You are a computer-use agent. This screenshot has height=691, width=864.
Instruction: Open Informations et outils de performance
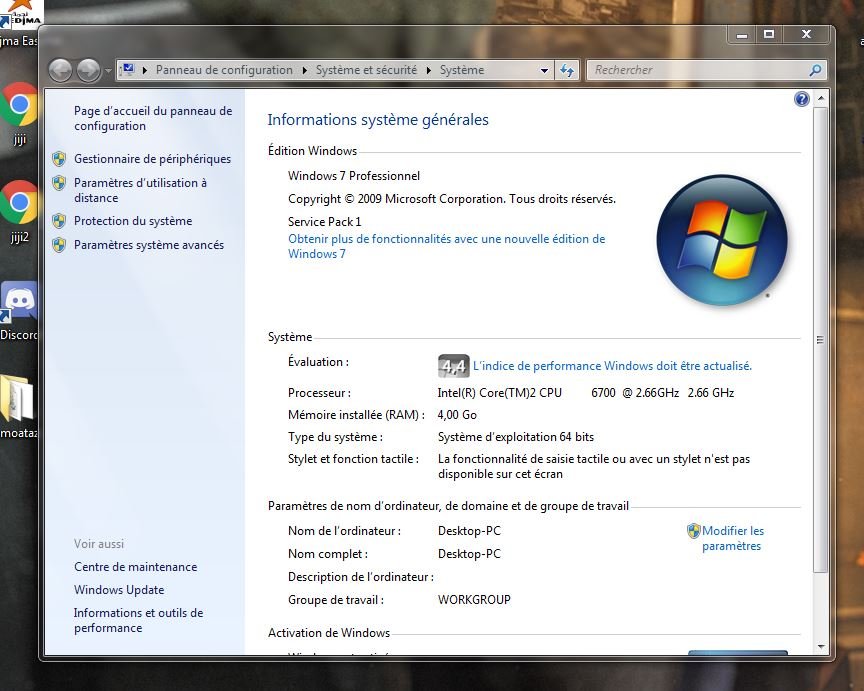pos(138,620)
